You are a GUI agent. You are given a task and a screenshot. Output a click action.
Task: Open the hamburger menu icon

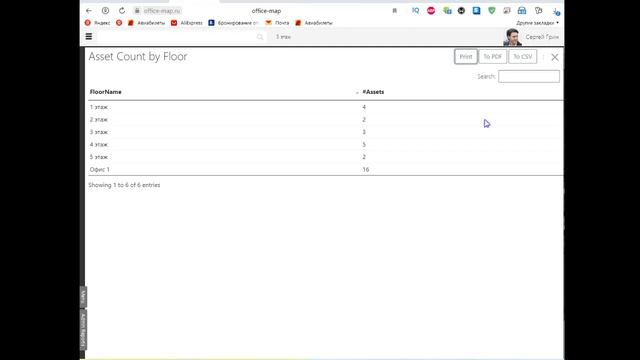(x=89, y=37)
